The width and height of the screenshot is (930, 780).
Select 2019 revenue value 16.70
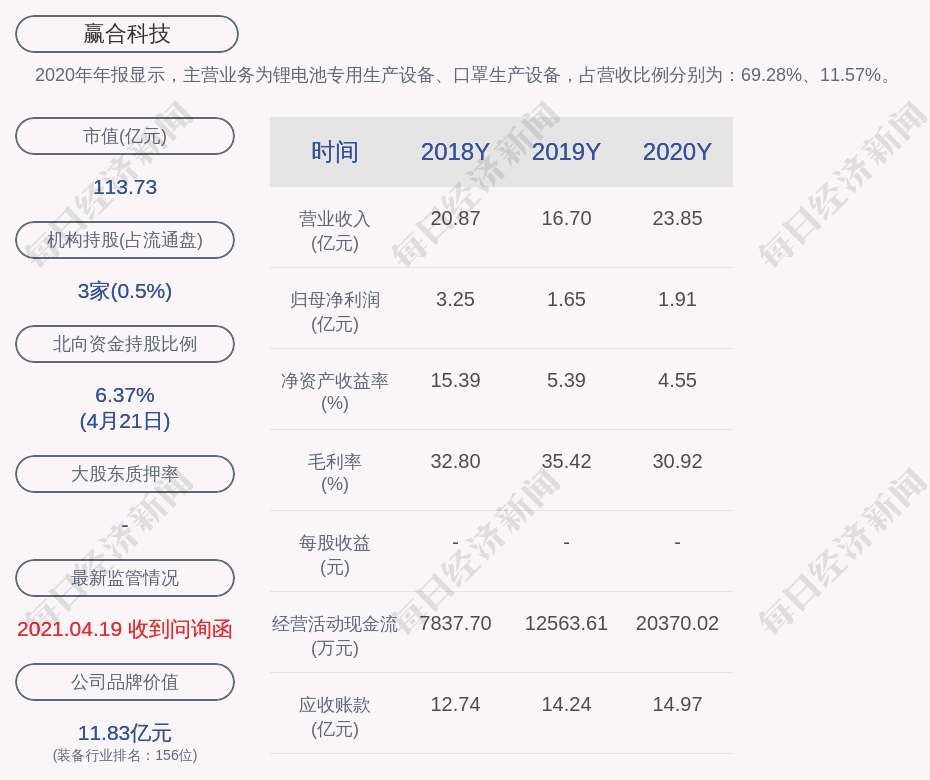566,218
